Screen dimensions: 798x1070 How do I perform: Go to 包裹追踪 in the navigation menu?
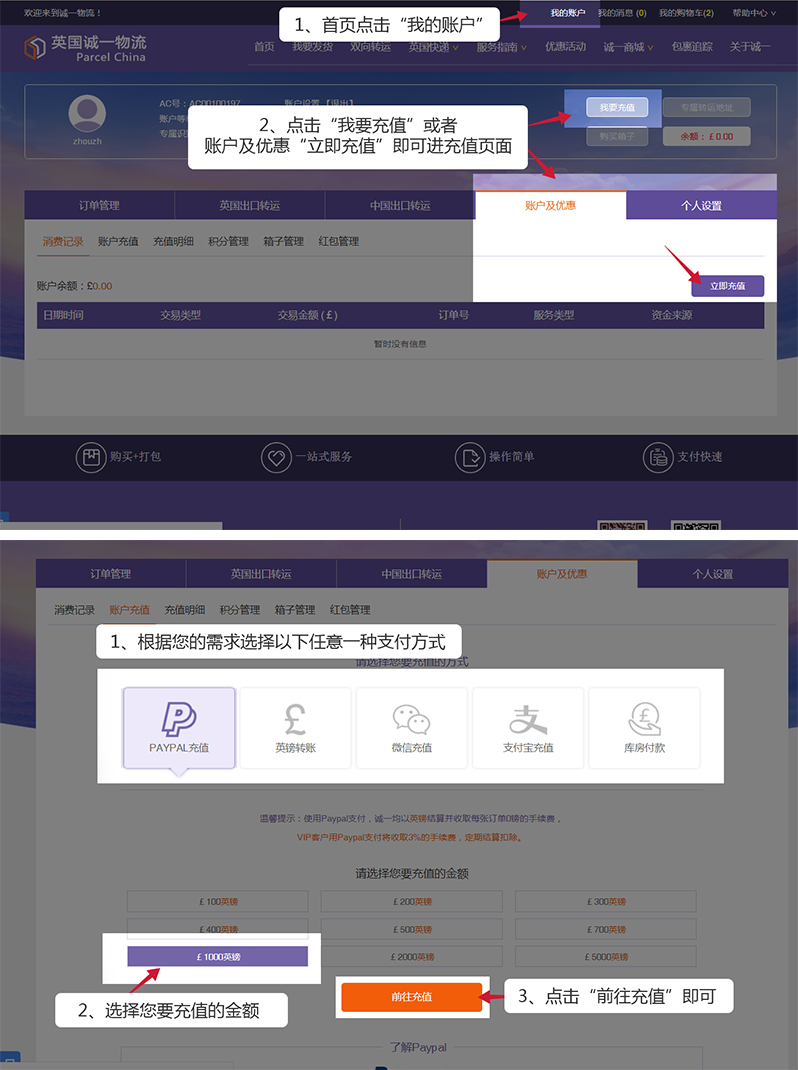coord(692,47)
